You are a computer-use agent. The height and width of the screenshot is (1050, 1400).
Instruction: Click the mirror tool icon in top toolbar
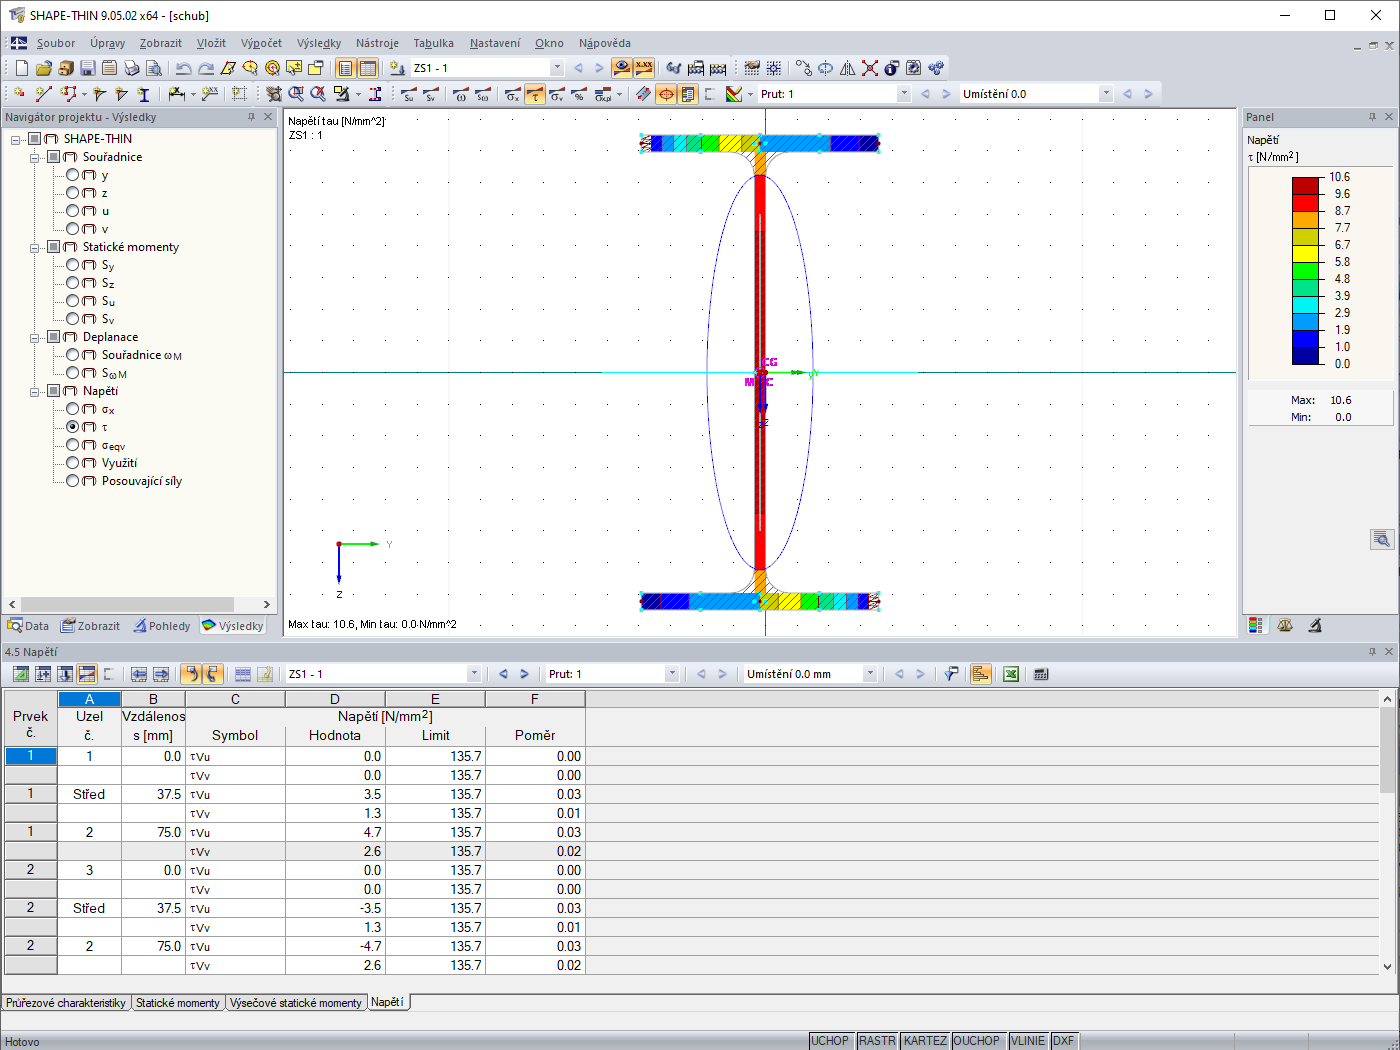coord(848,68)
